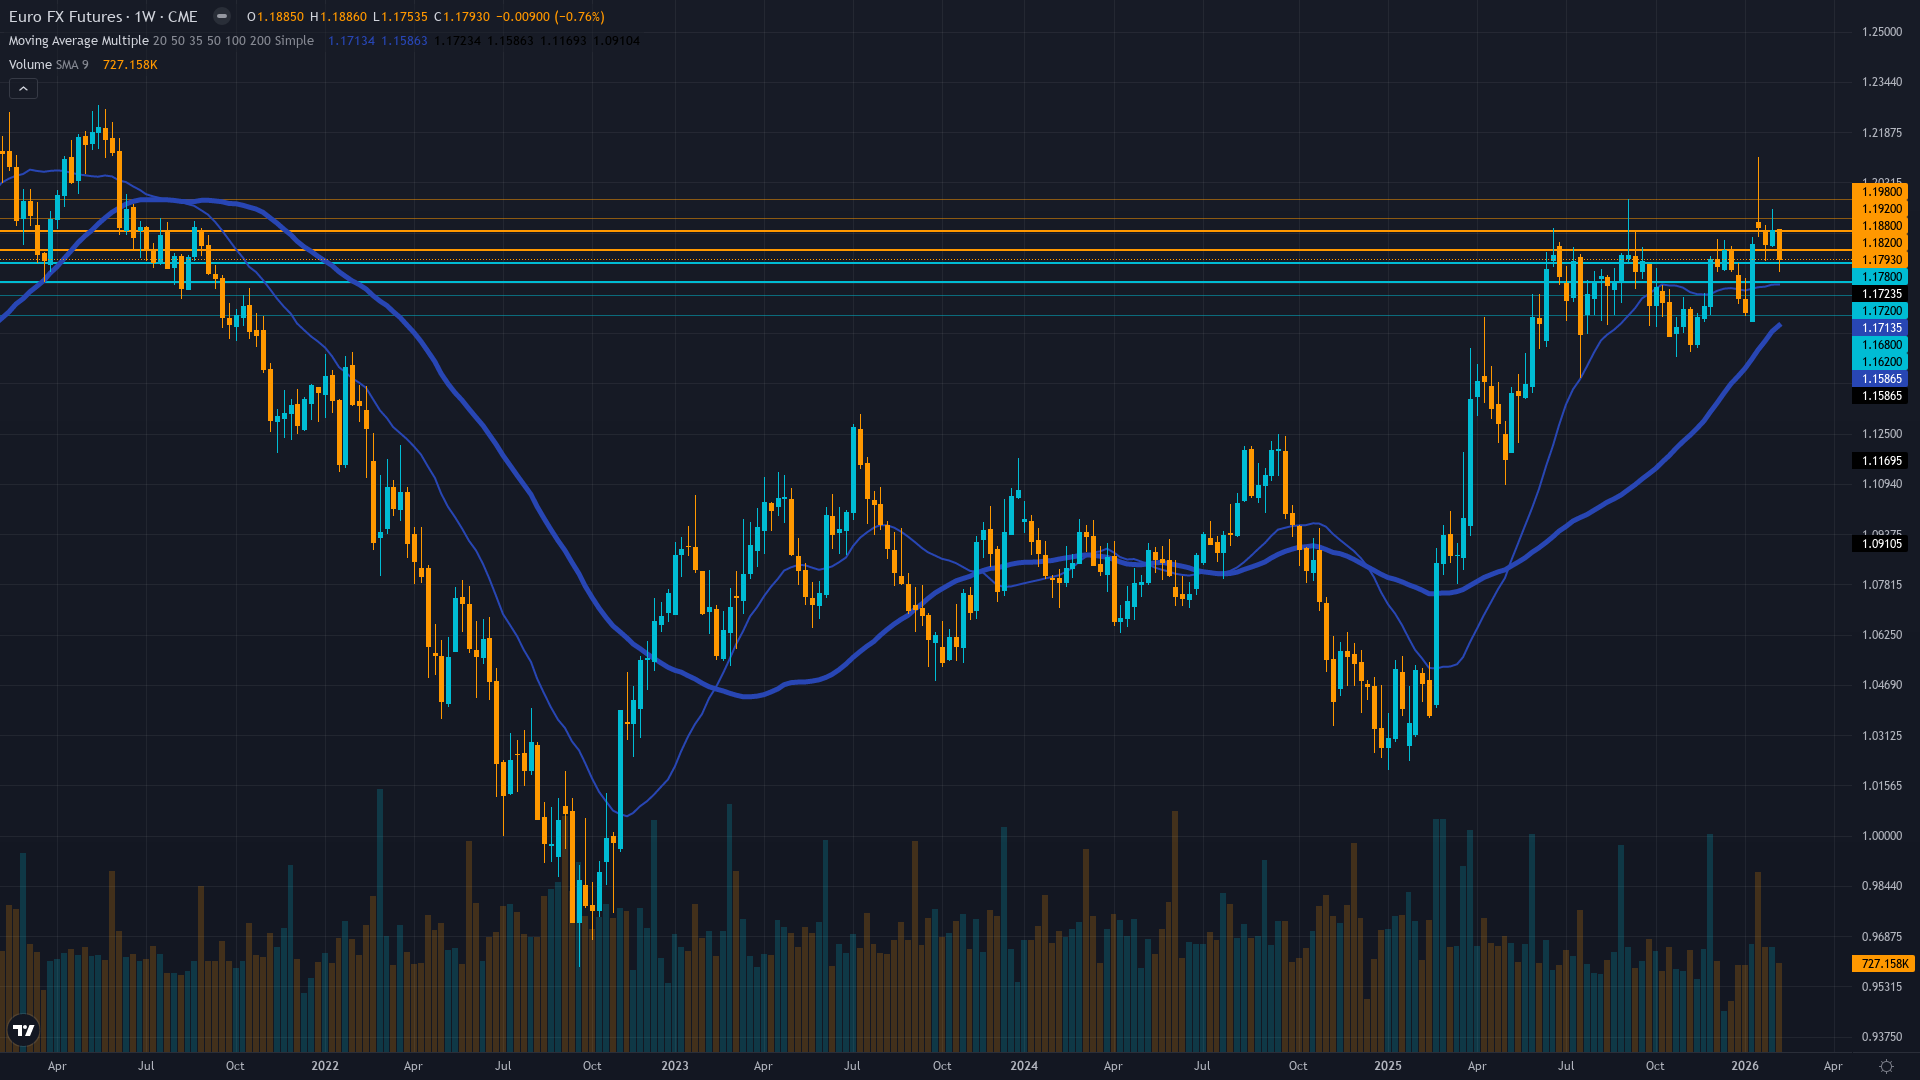Click the orange 1.19800 price label
The width and height of the screenshot is (1920, 1080).
click(x=1880, y=192)
